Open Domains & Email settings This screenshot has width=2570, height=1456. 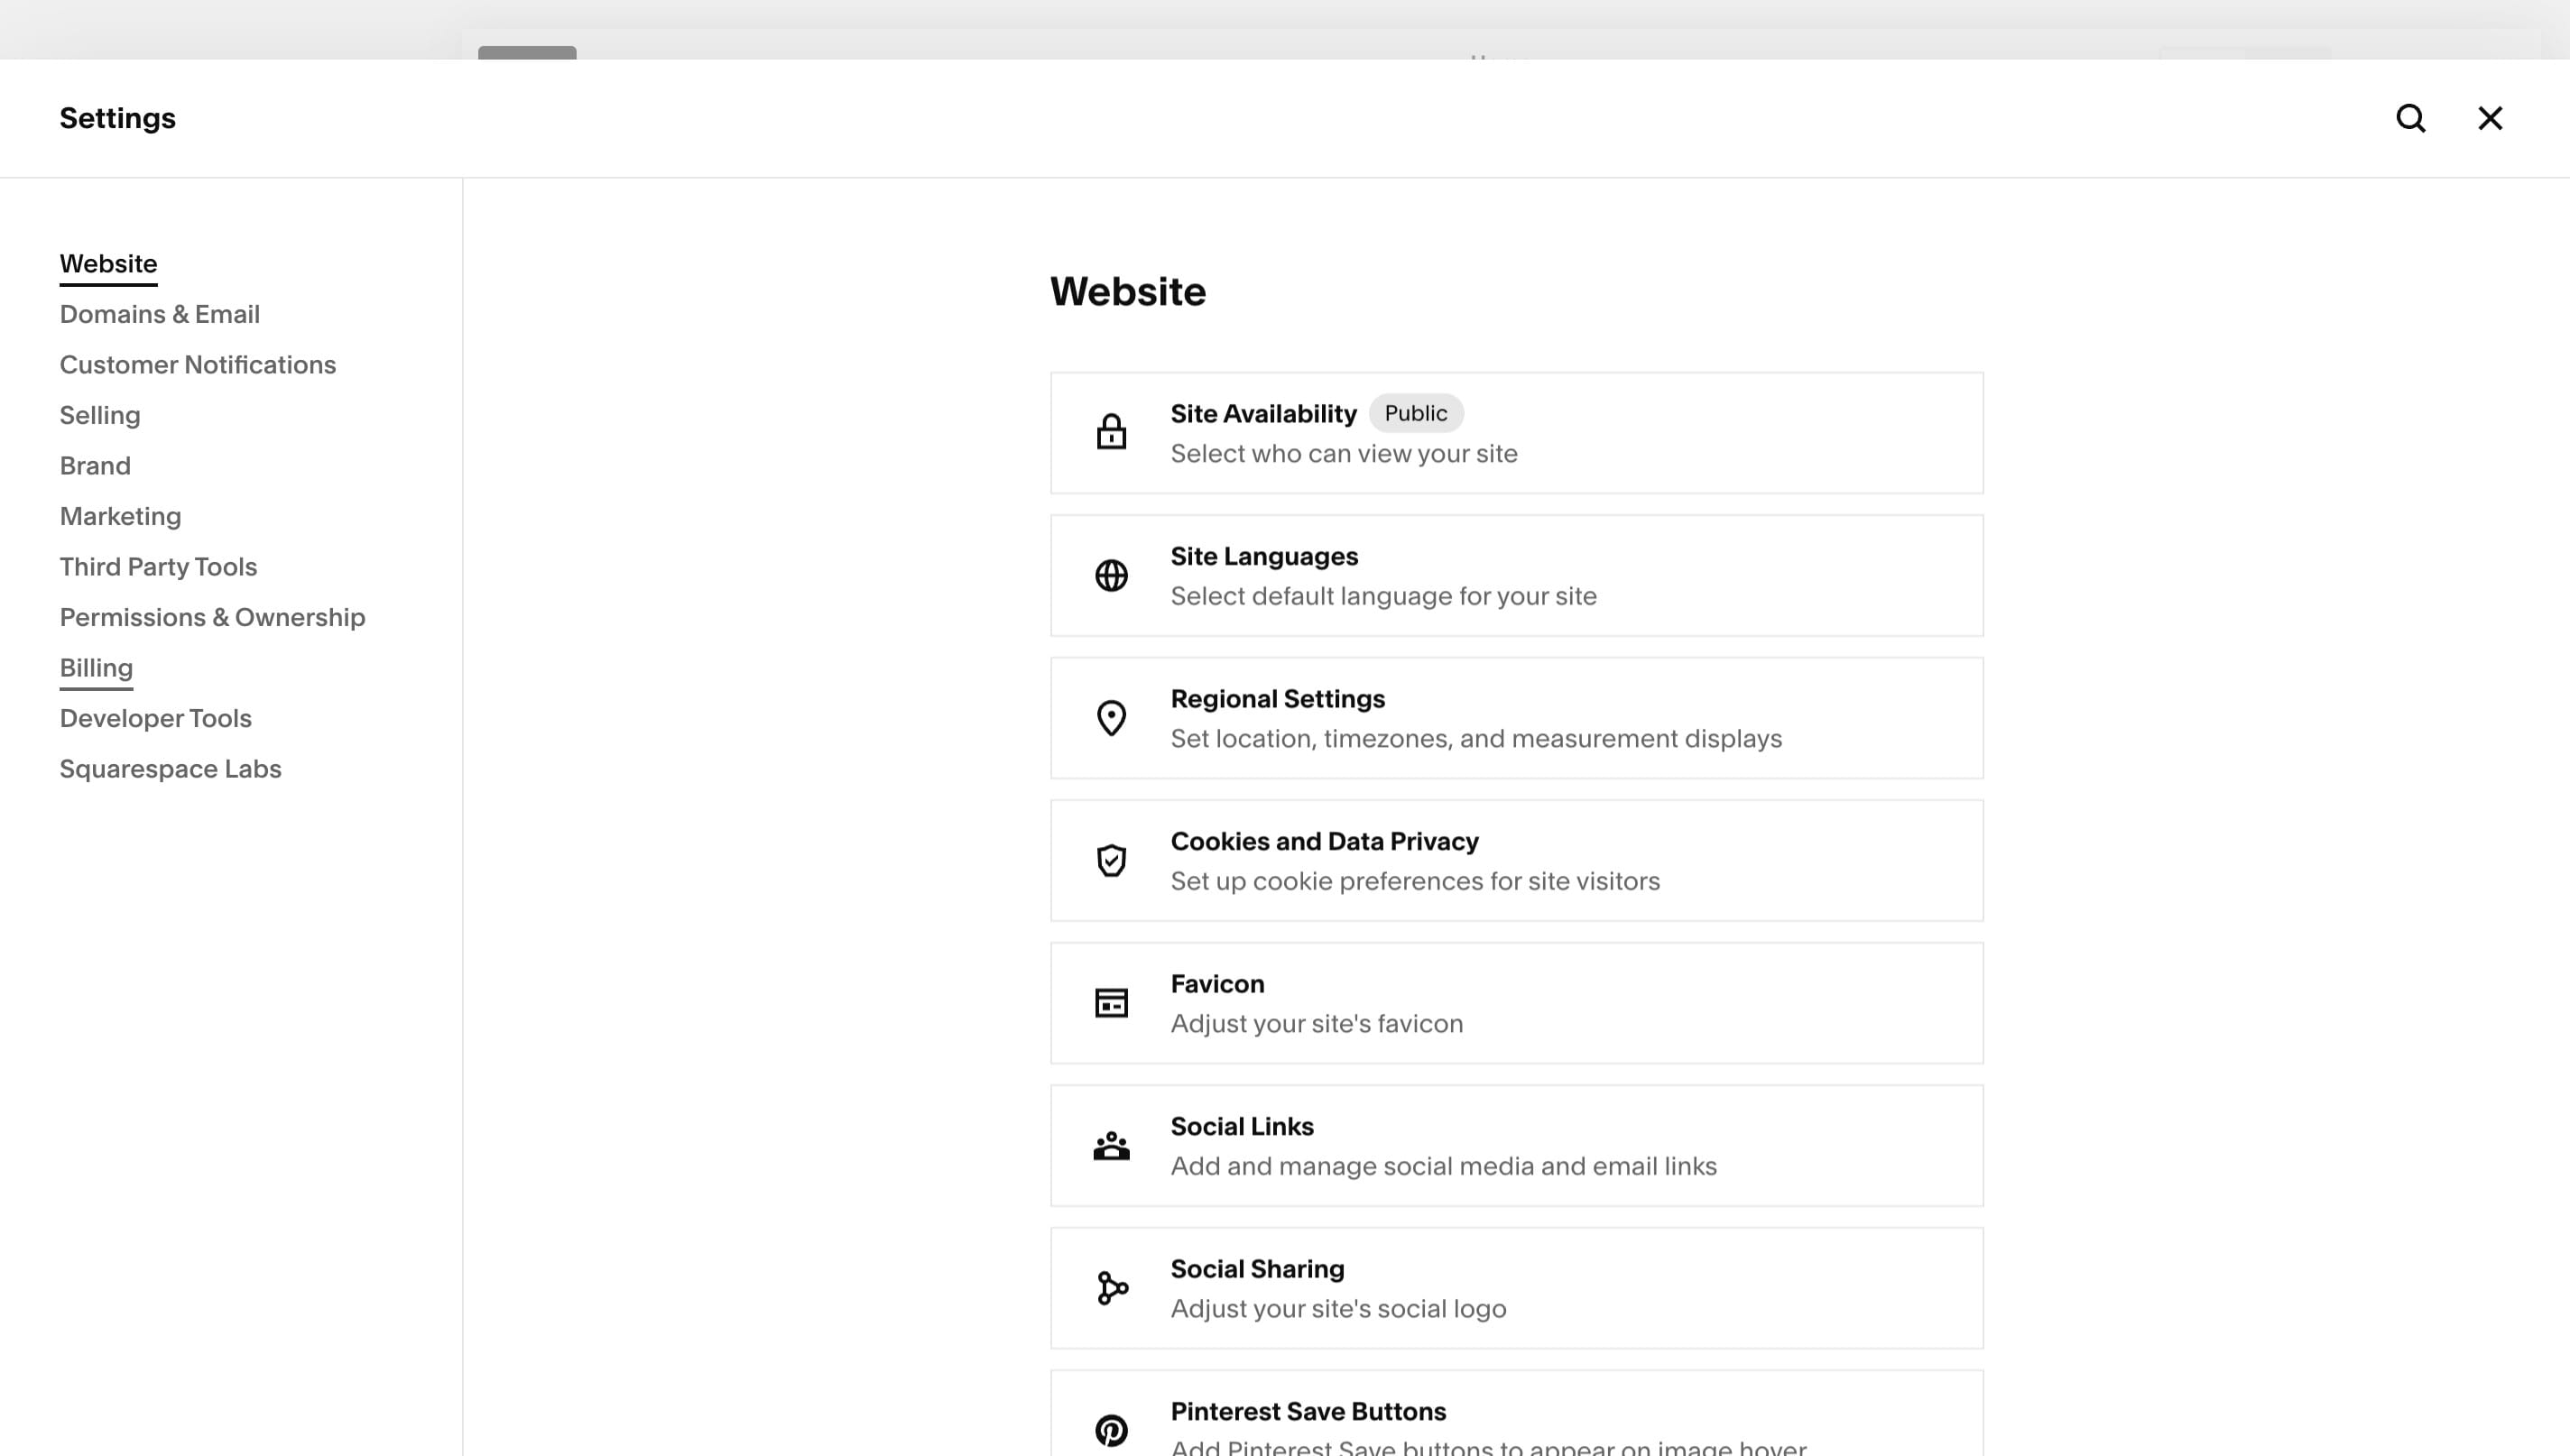tap(160, 314)
